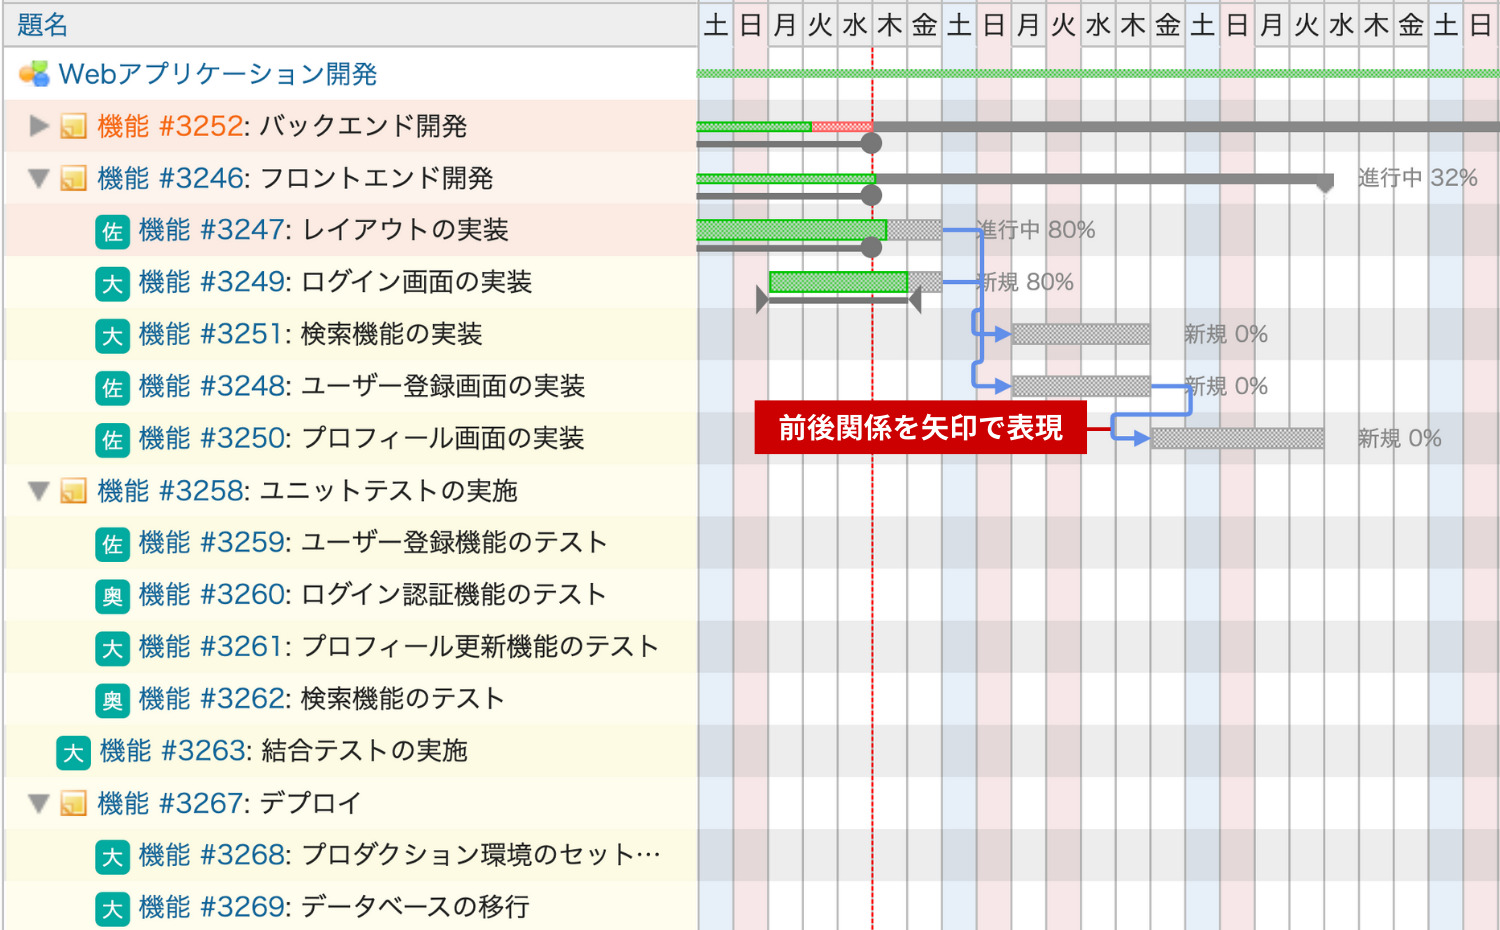
Task: Click the 奥 avatar on #3262
Action: coord(112,700)
